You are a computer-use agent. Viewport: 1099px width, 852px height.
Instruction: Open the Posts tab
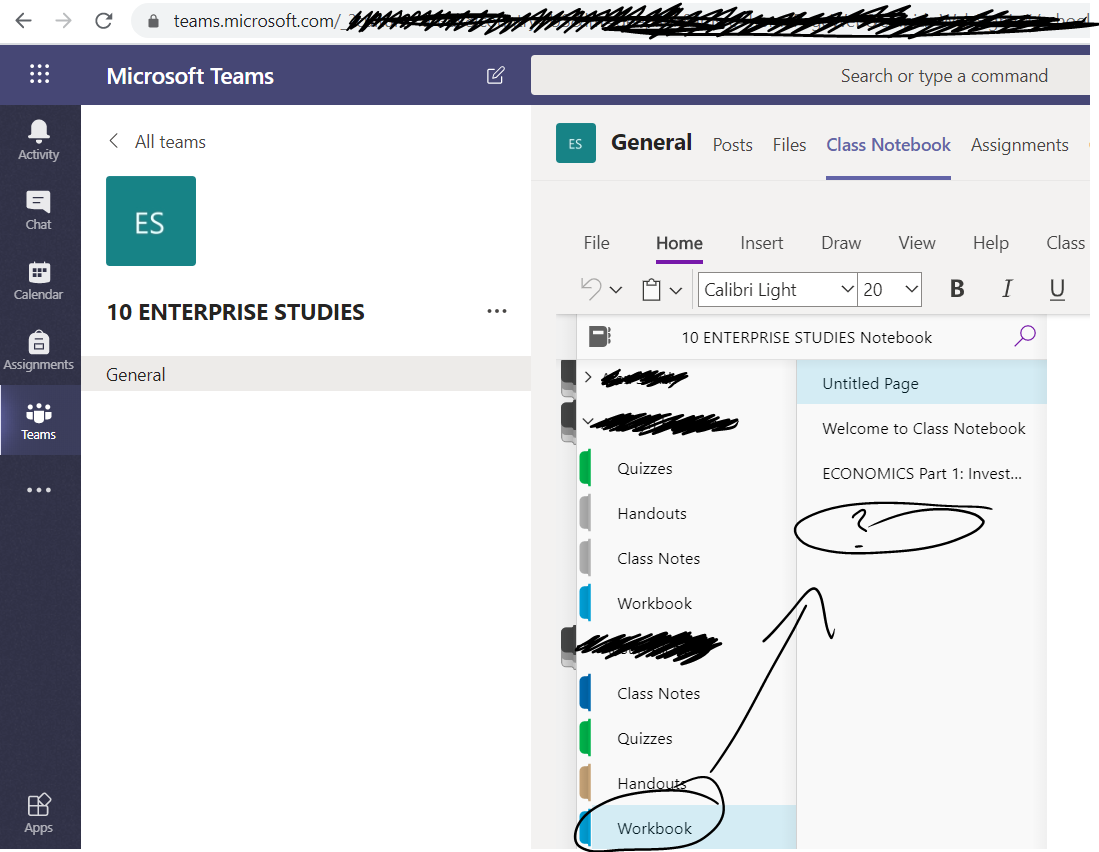tap(732, 145)
